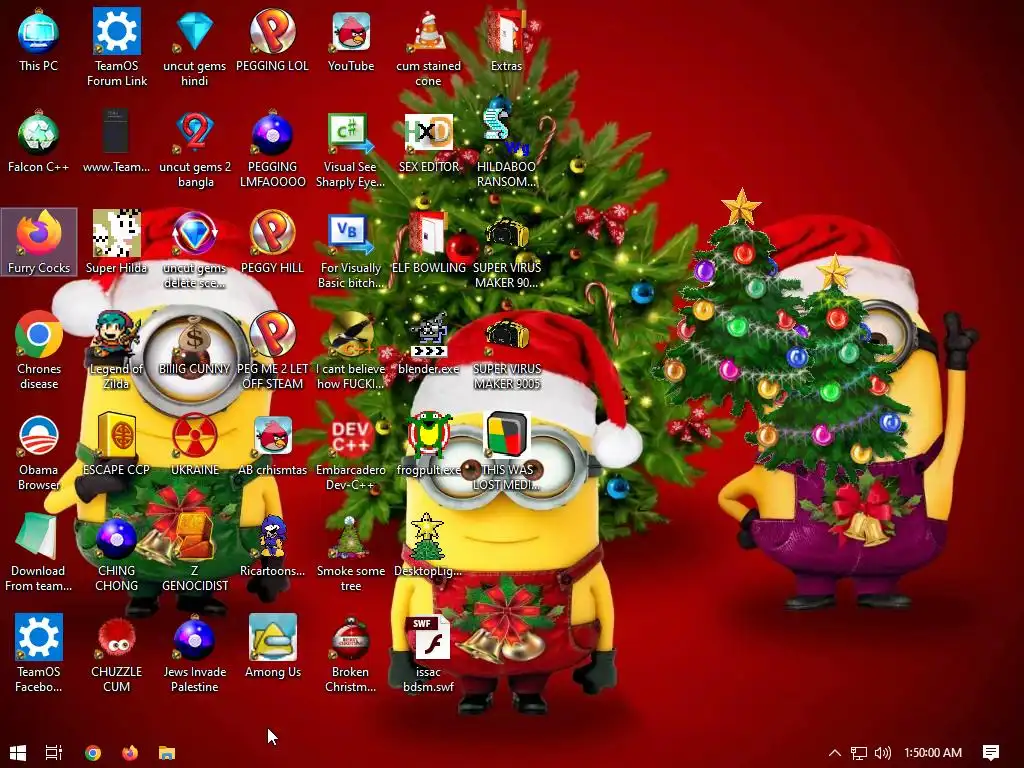
Task: Open the For Visually Basic shortcut
Action: (351, 249)
